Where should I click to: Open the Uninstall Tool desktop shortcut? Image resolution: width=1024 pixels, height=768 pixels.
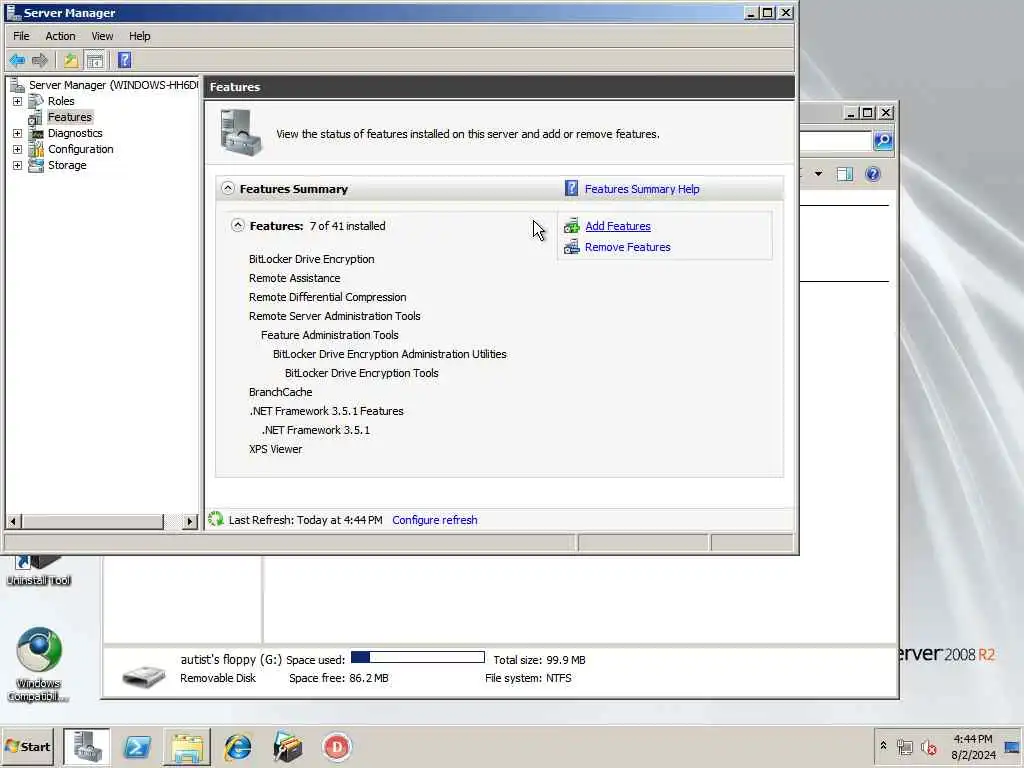(39, 571)
